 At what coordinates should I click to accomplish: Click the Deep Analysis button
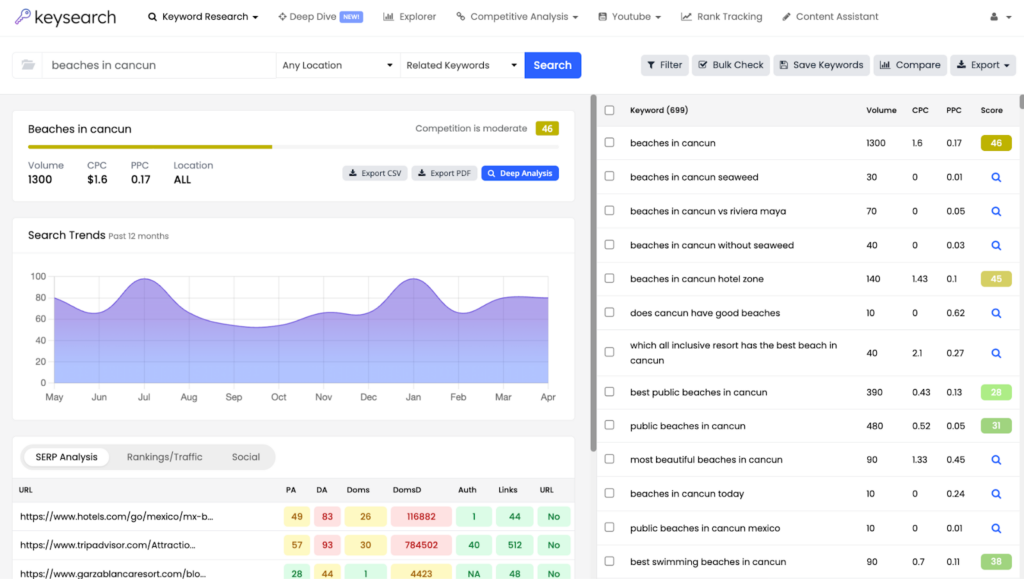[520, 173]
